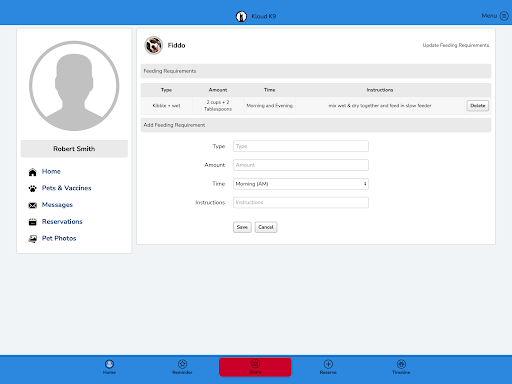Open Pet Photos sidebar link

point(59,238)
